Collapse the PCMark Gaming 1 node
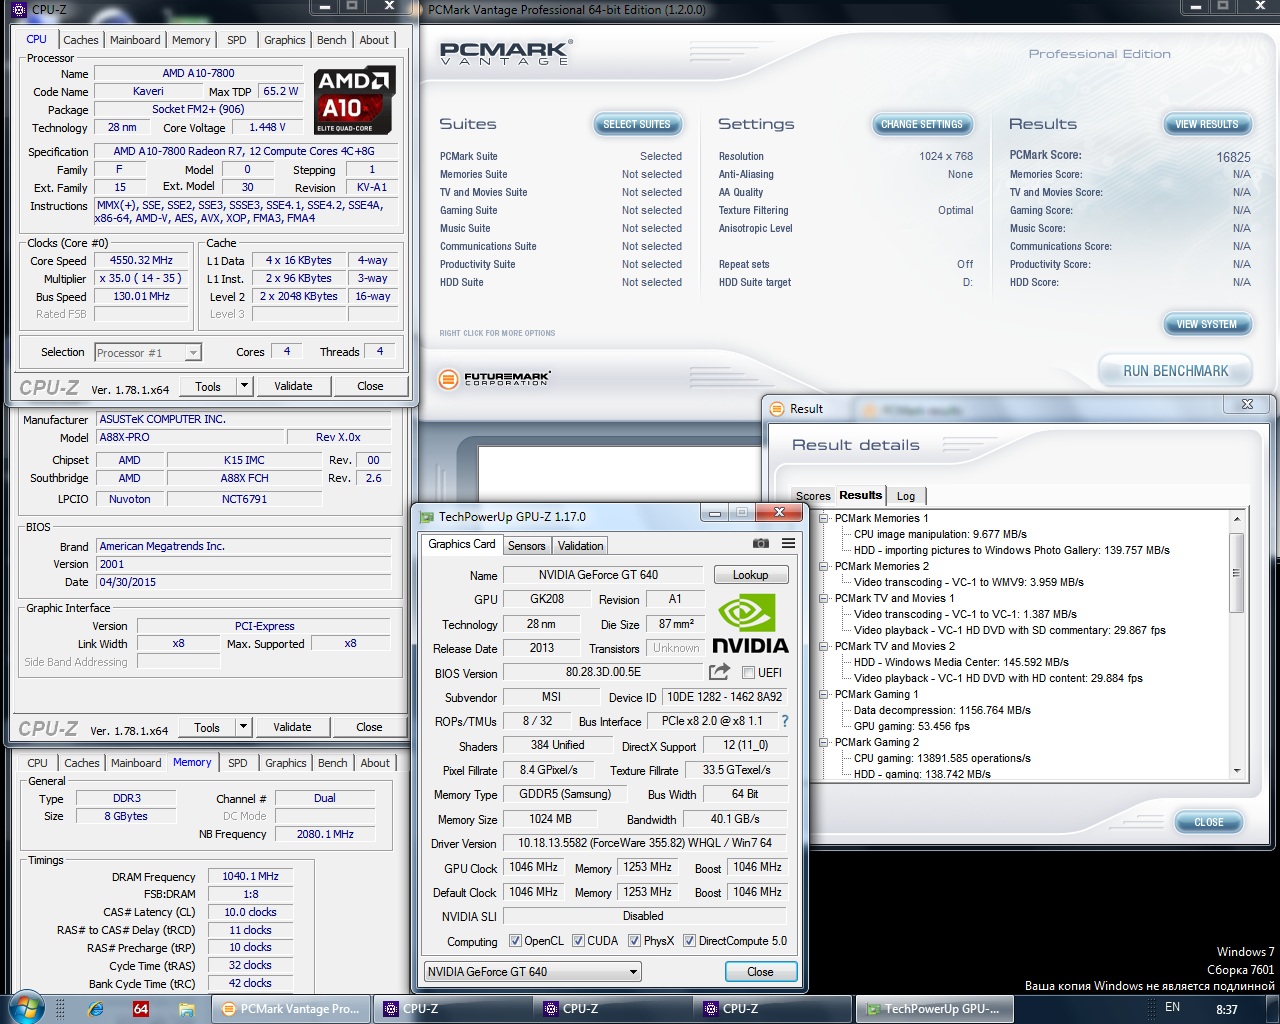1280x1024 pixels. click(824, 694)
